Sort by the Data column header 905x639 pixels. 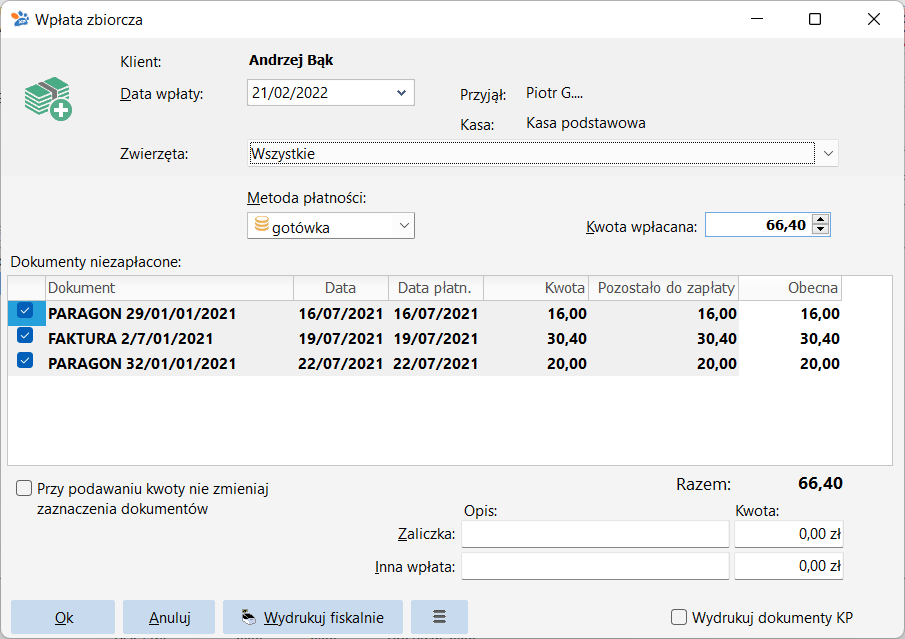341,288
